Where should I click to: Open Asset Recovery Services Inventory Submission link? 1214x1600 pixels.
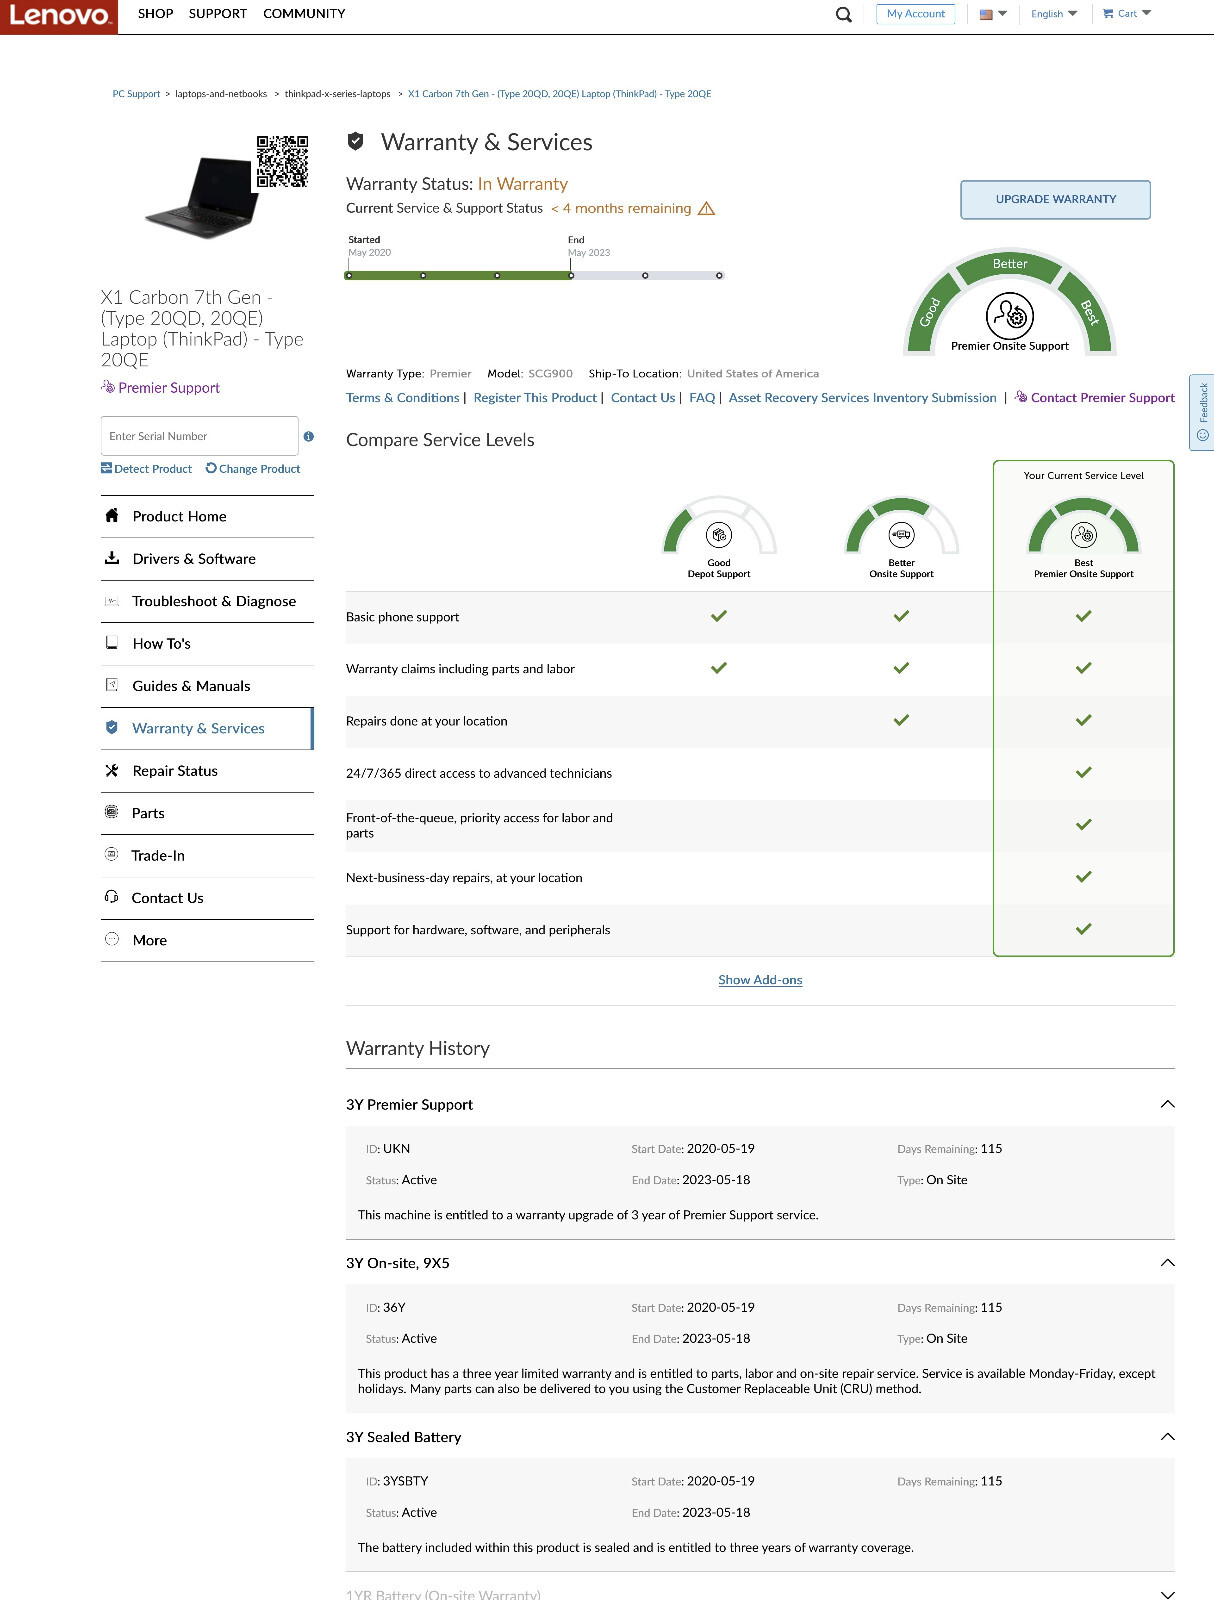coord(862,398)
